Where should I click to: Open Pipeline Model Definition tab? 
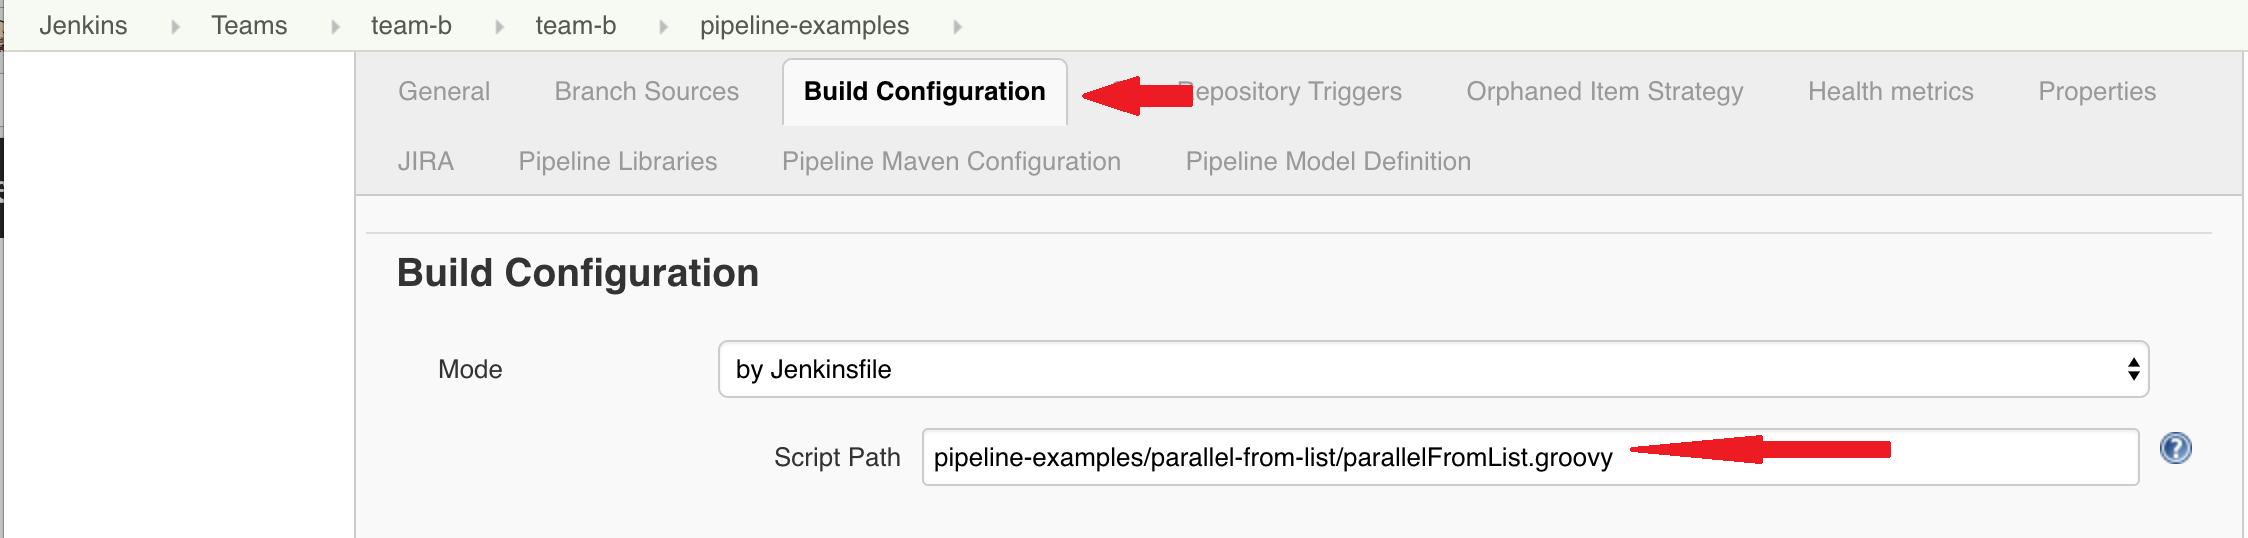[x=1328, y=161]
